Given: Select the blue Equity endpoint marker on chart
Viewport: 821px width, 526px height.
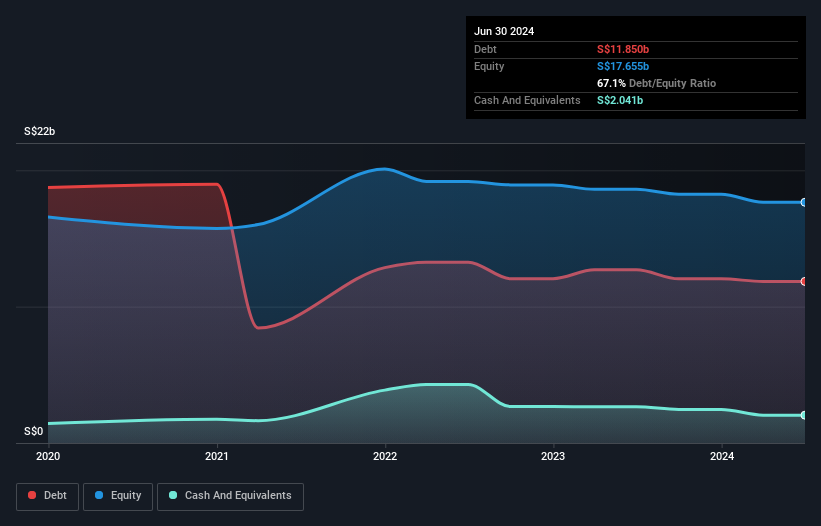Looking at the screenshot, I should tap(804, 202).
